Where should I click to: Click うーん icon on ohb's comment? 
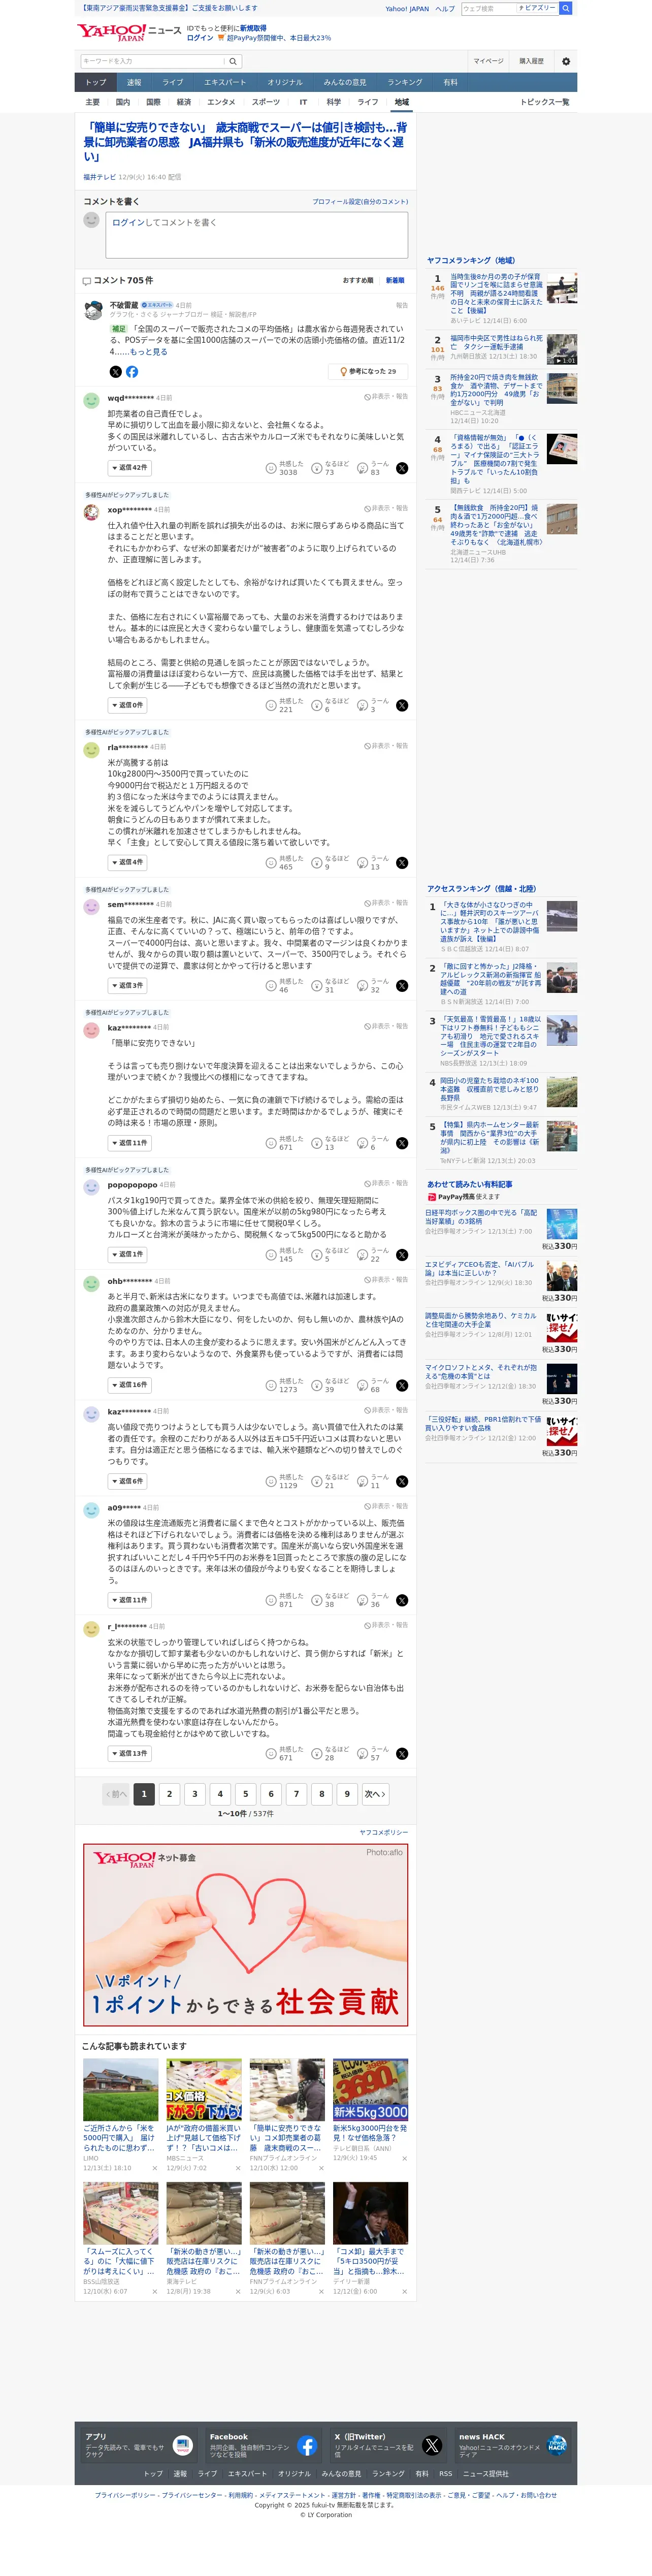[x=363, y=1385]
